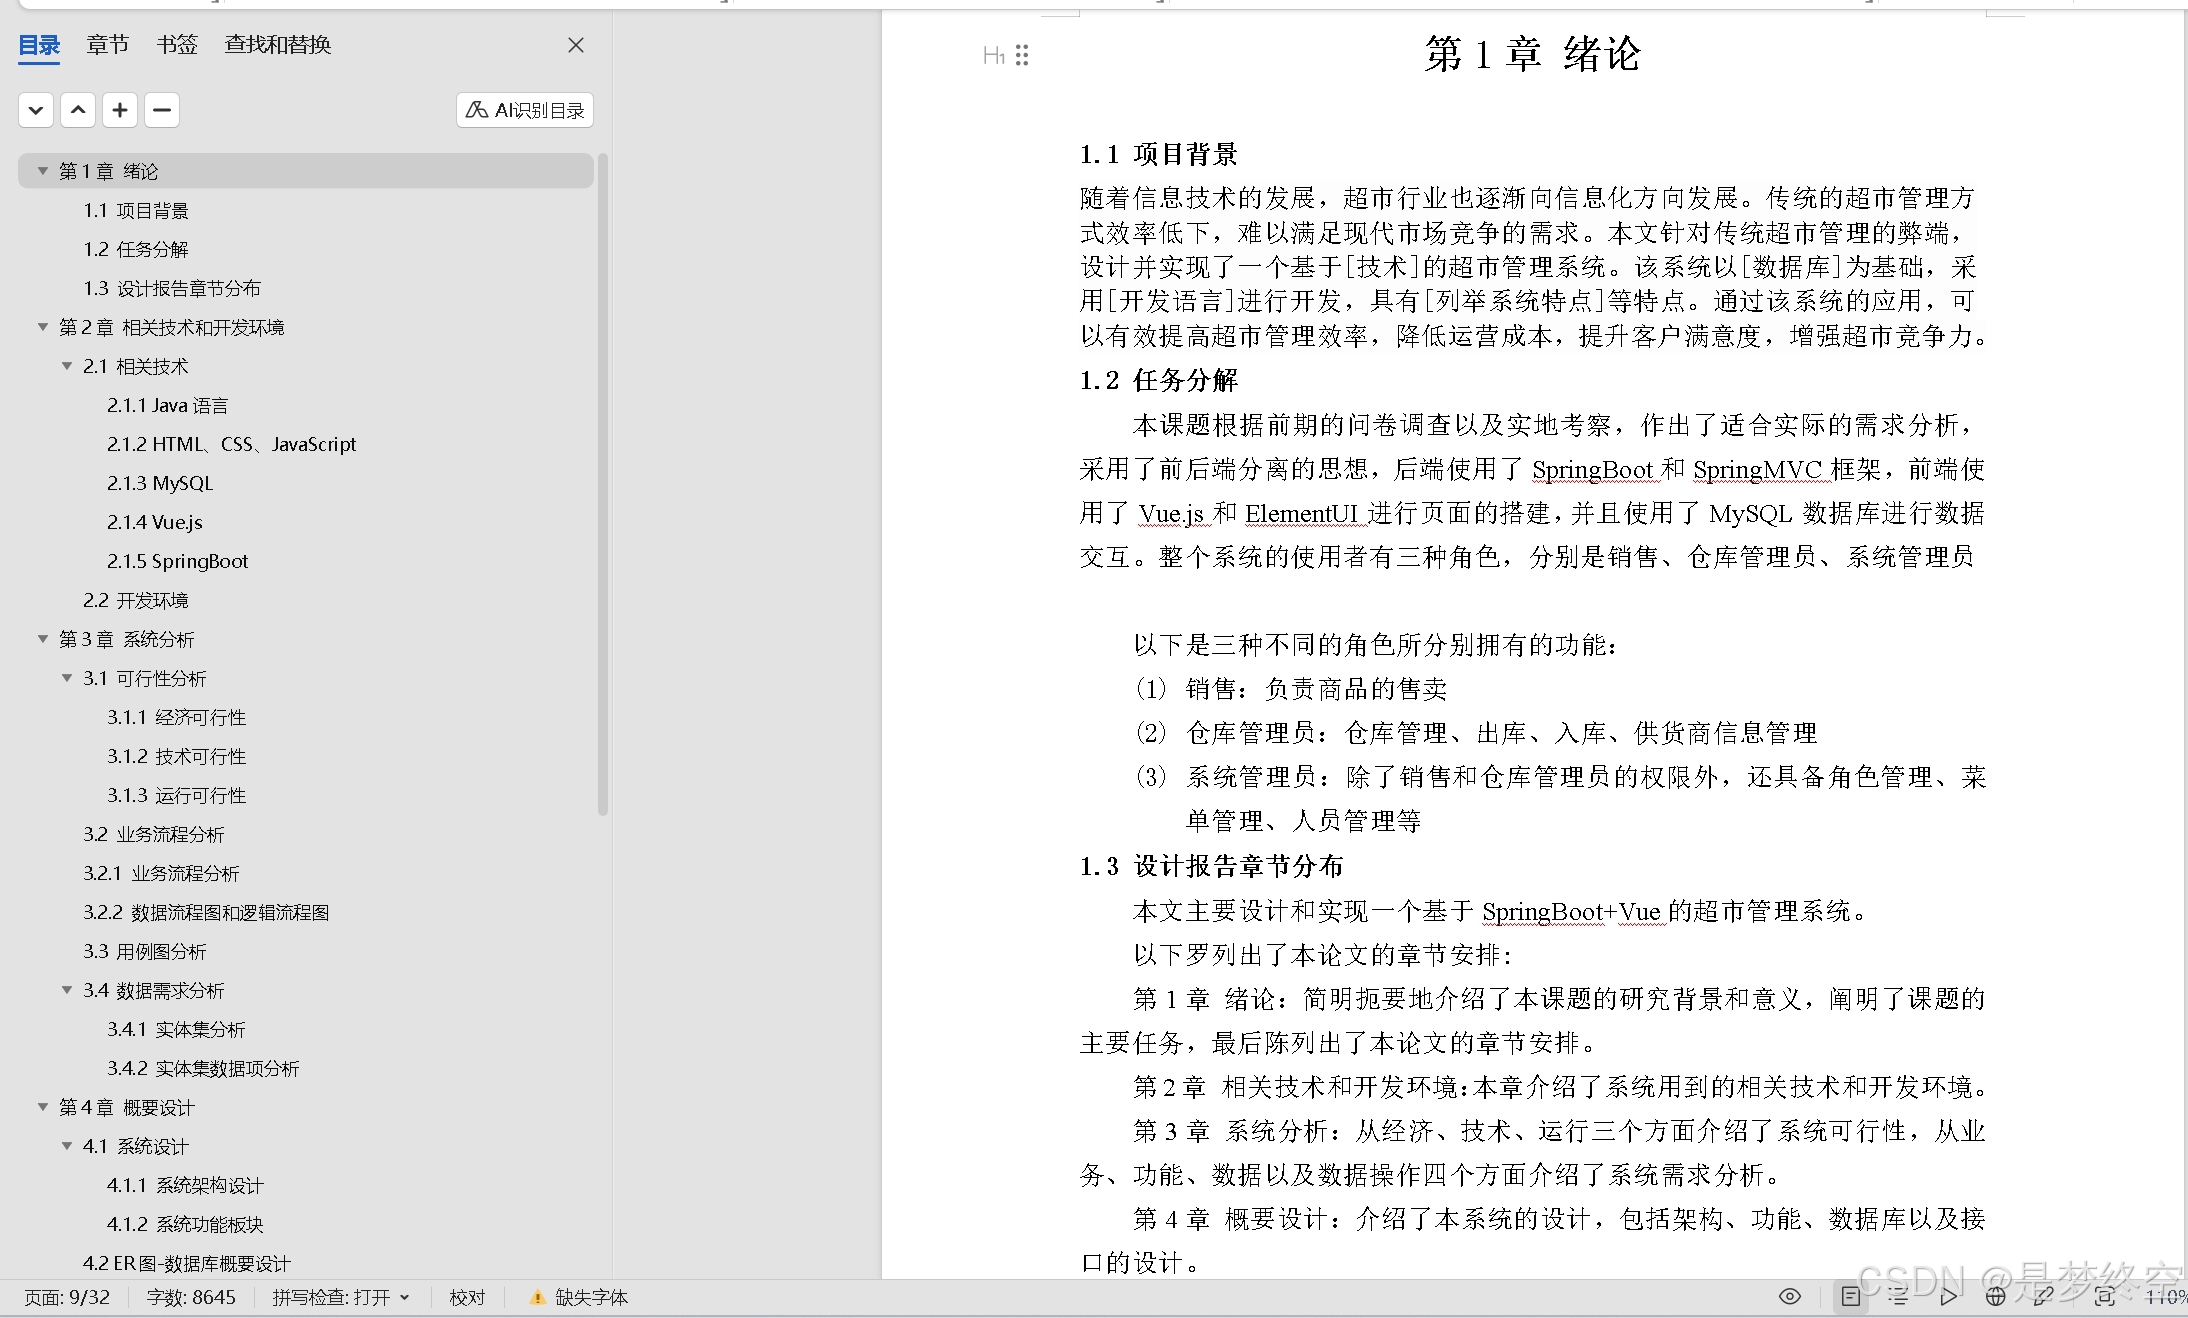Click the minus demote-level button

162,110
